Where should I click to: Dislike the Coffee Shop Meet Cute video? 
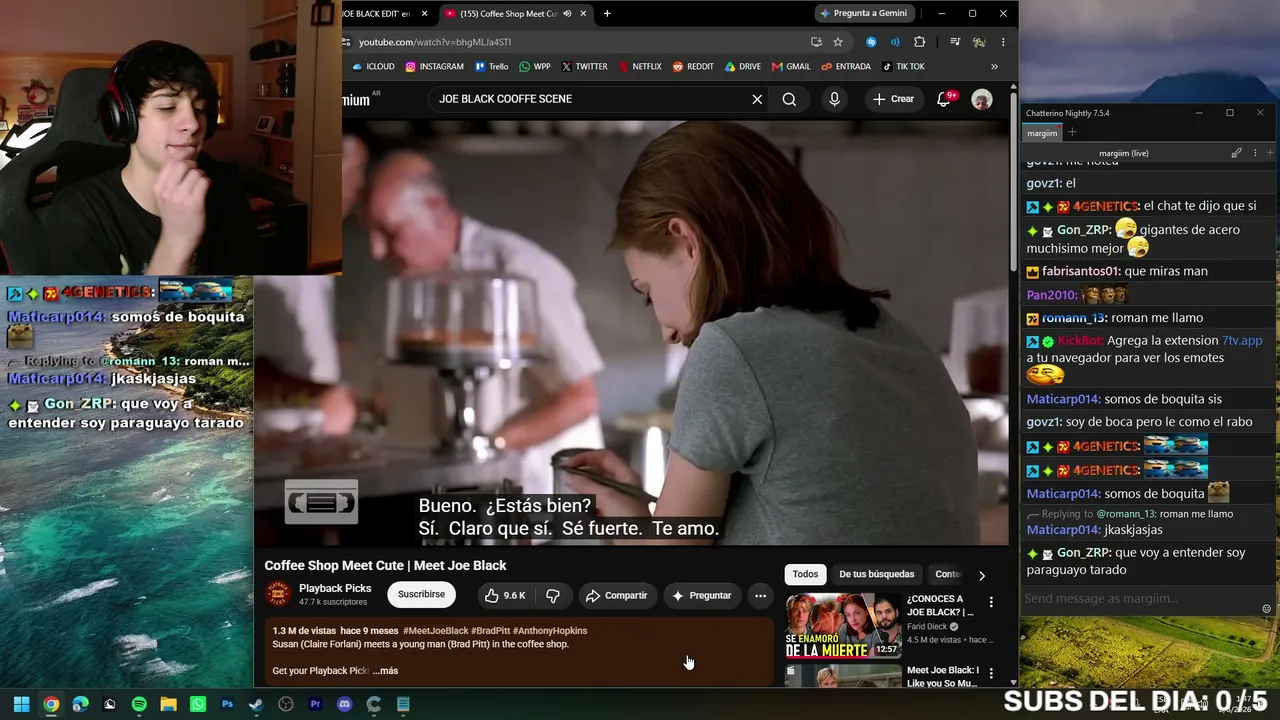pyautogui.click(x=553, y=595)
